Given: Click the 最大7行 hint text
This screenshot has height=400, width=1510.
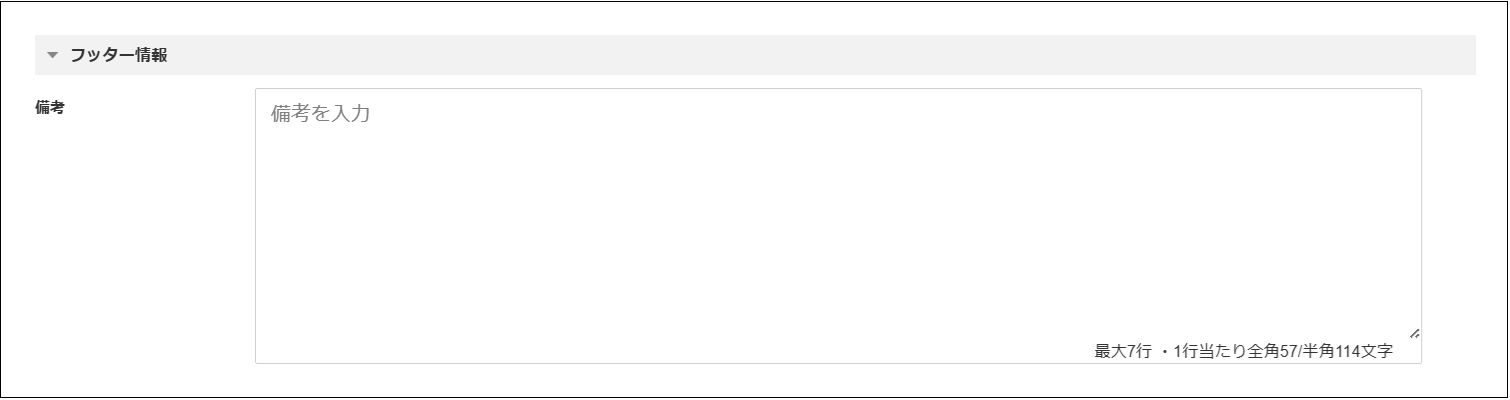Looking at the screenshot, I should pyautogui.click(x=1123, y=351).
